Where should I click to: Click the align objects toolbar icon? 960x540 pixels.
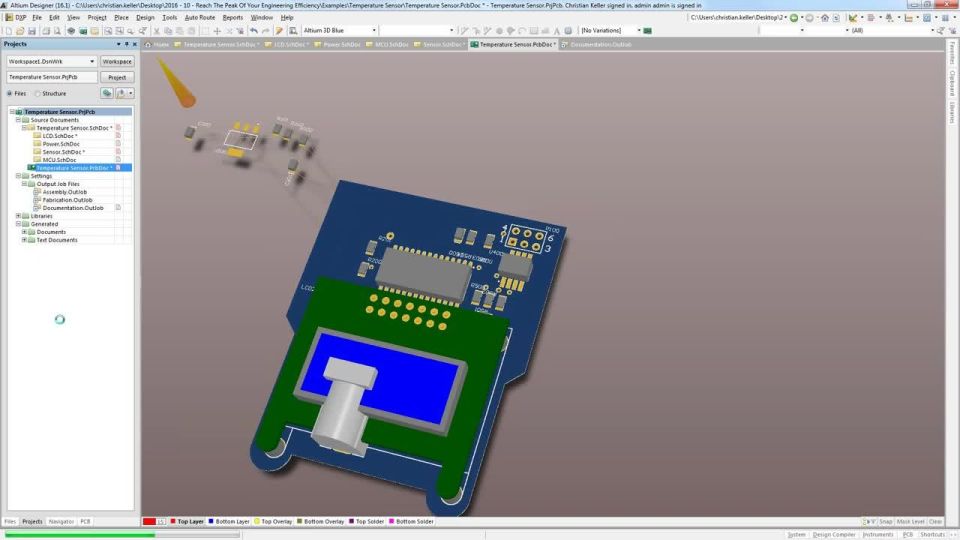[870, 18]
